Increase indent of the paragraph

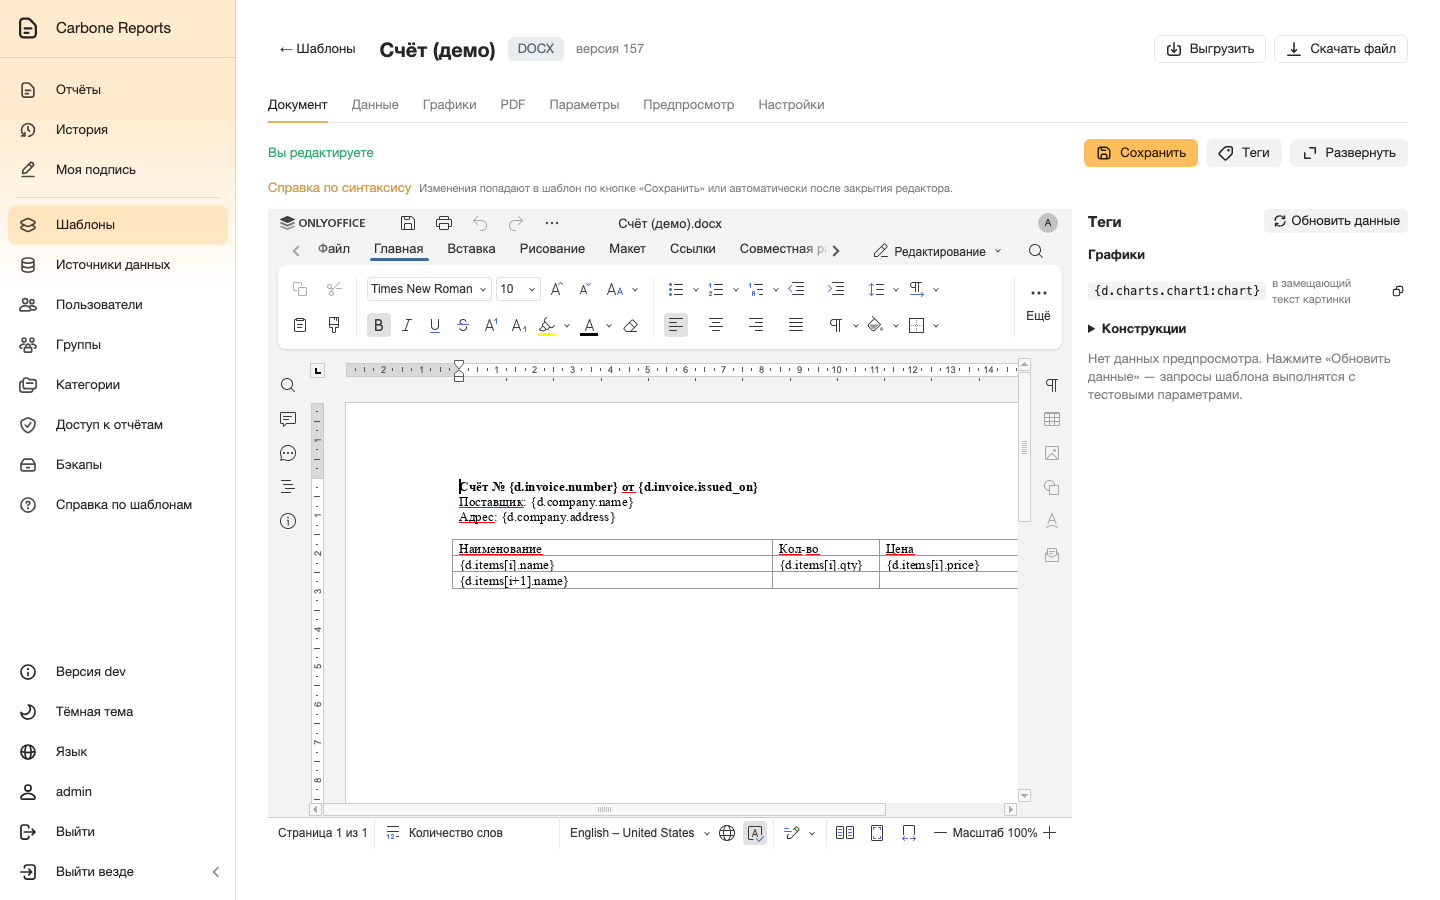click(x=836, y=289)
